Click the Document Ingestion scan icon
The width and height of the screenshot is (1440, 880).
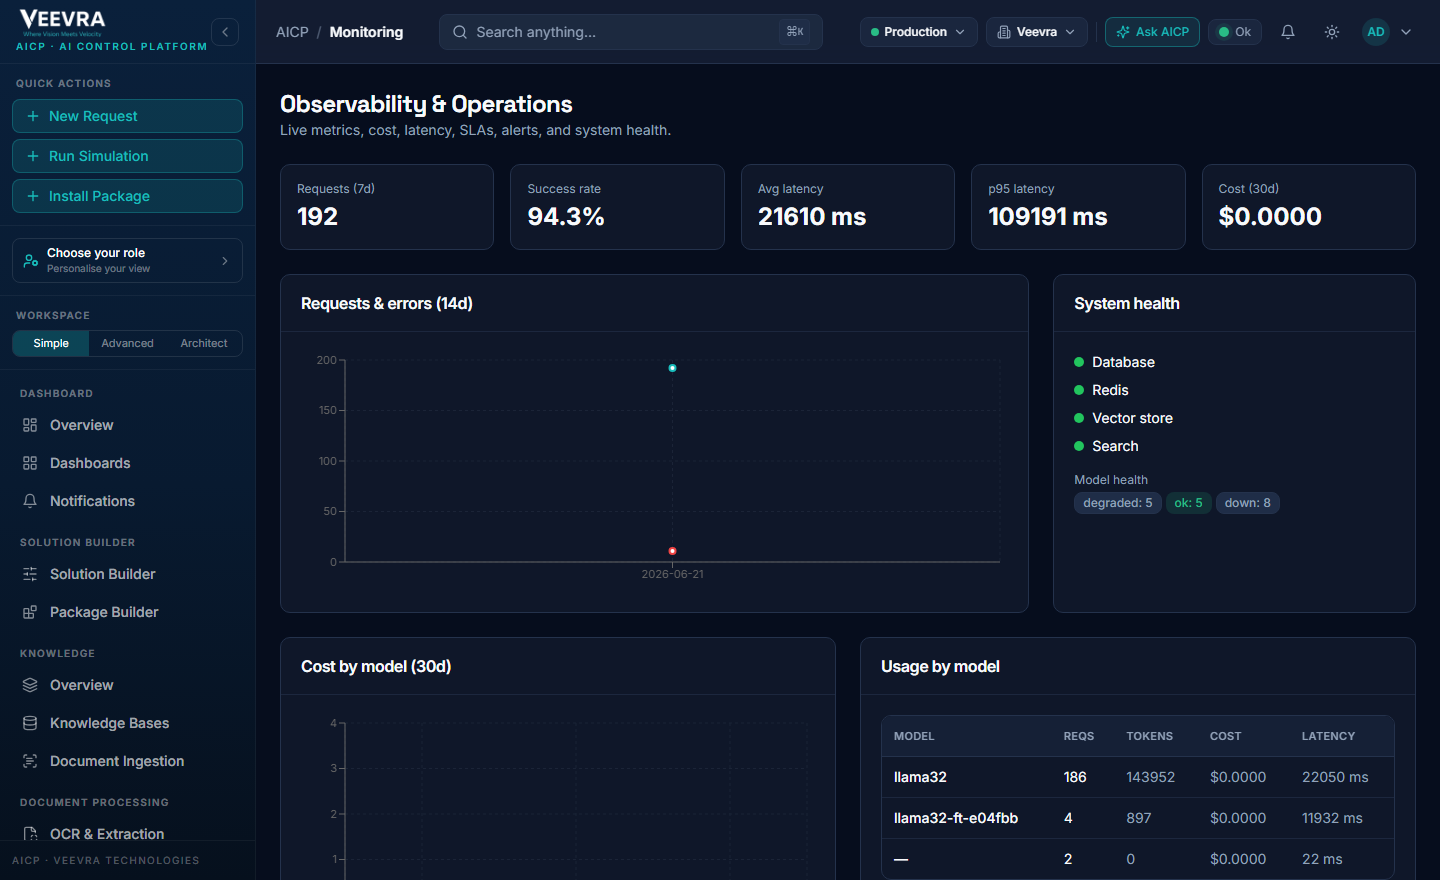(30, 761)
